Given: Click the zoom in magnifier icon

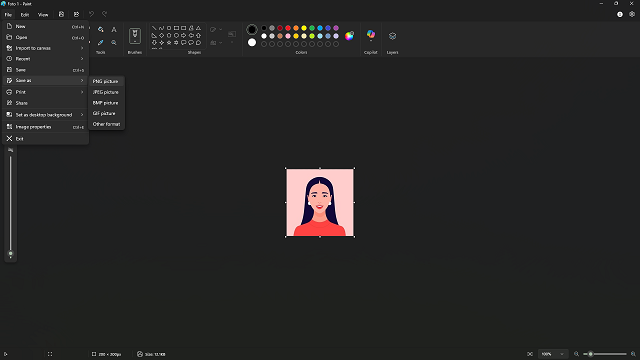Looking at the screenshot, I should 633,354.
